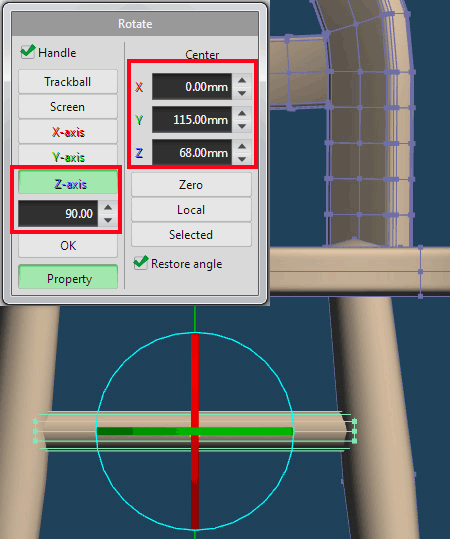Increase the Y center value with up arrow

click(x=242, y=113)
